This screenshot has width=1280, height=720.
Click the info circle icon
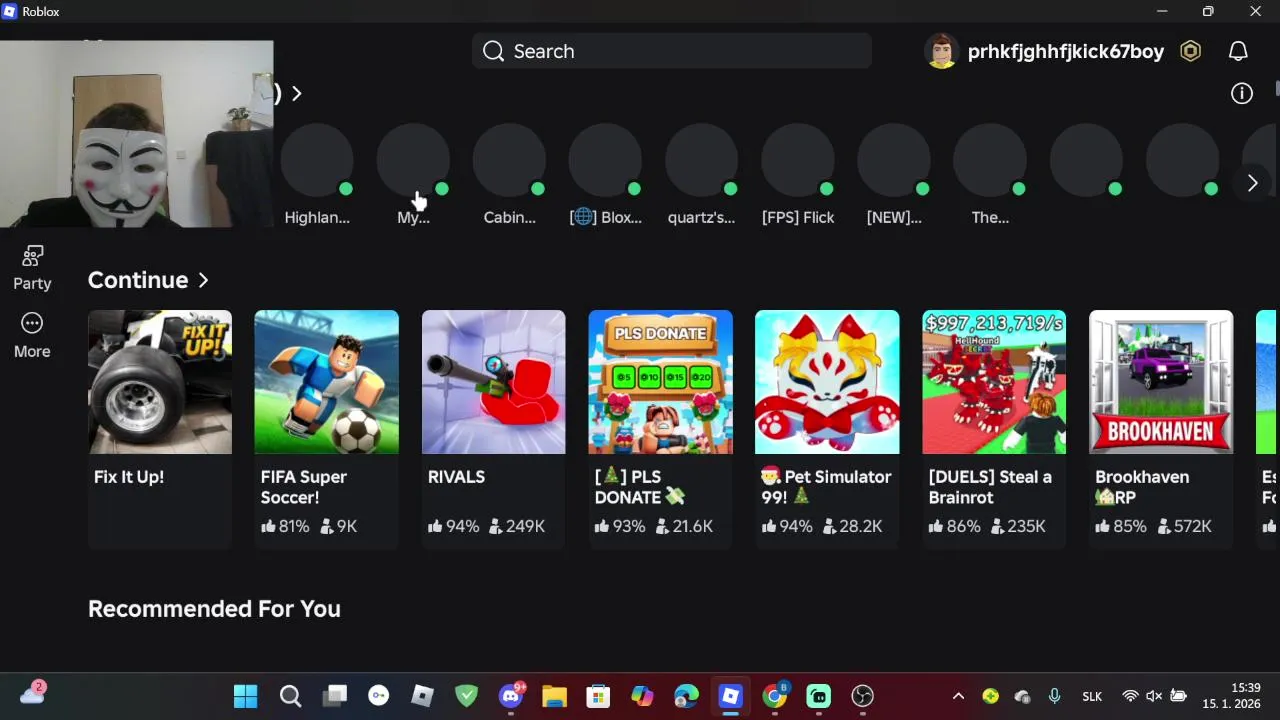pos(1242,93)
